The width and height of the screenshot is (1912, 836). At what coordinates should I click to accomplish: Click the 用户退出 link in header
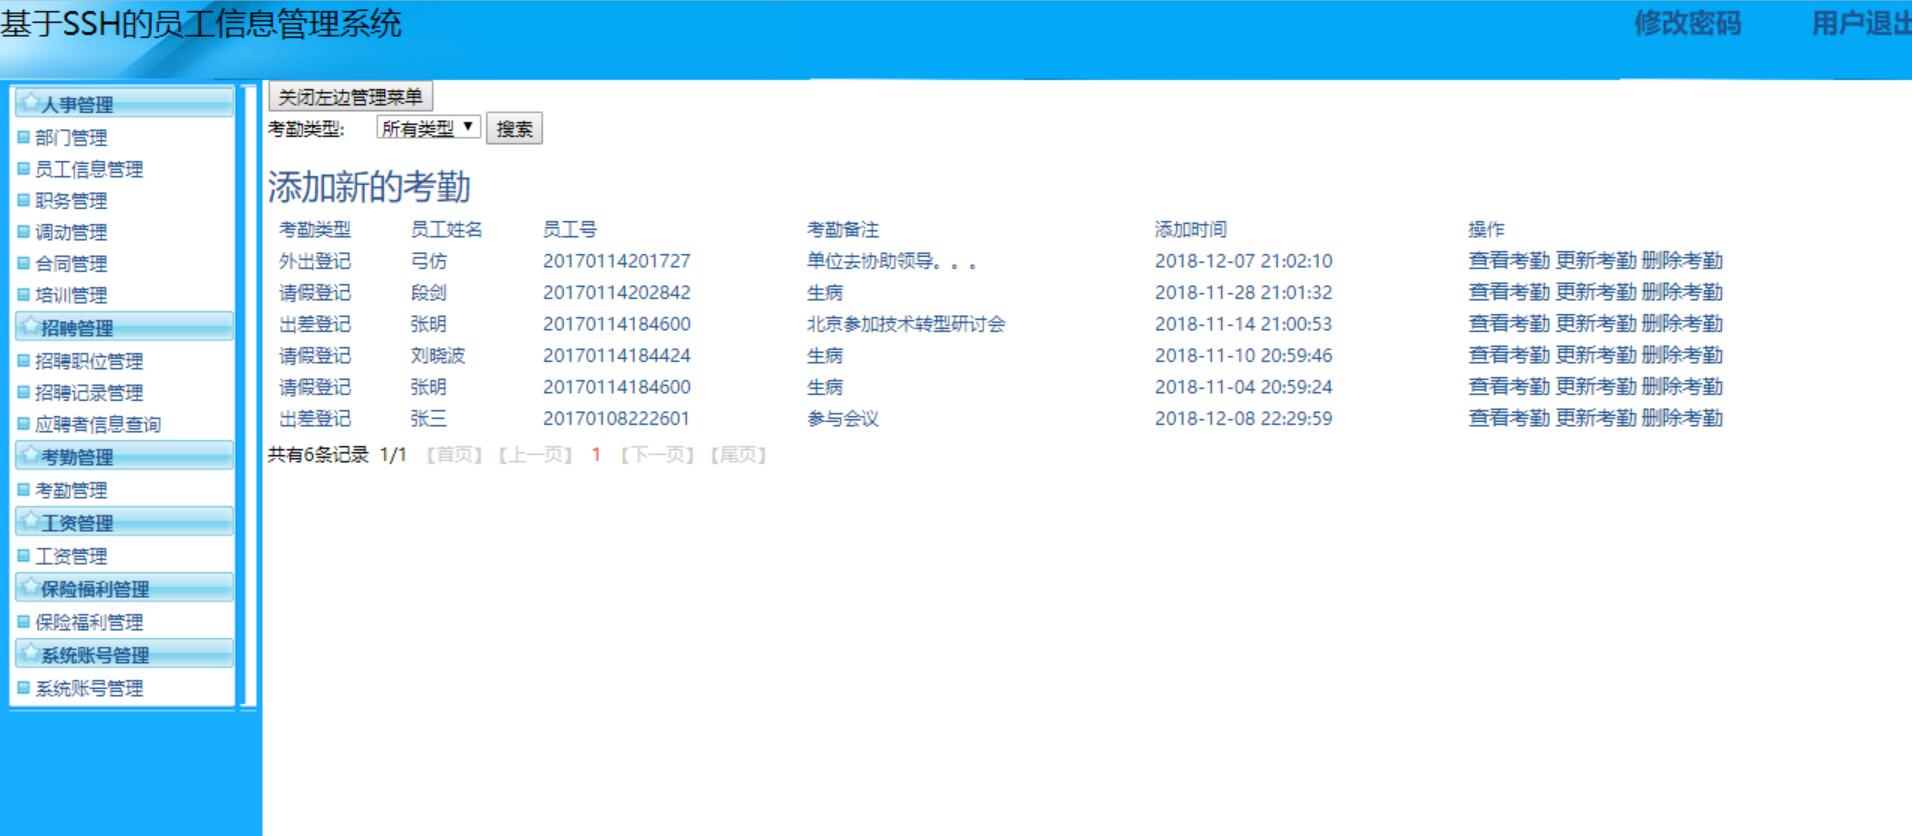click(x=1861, y=23)
